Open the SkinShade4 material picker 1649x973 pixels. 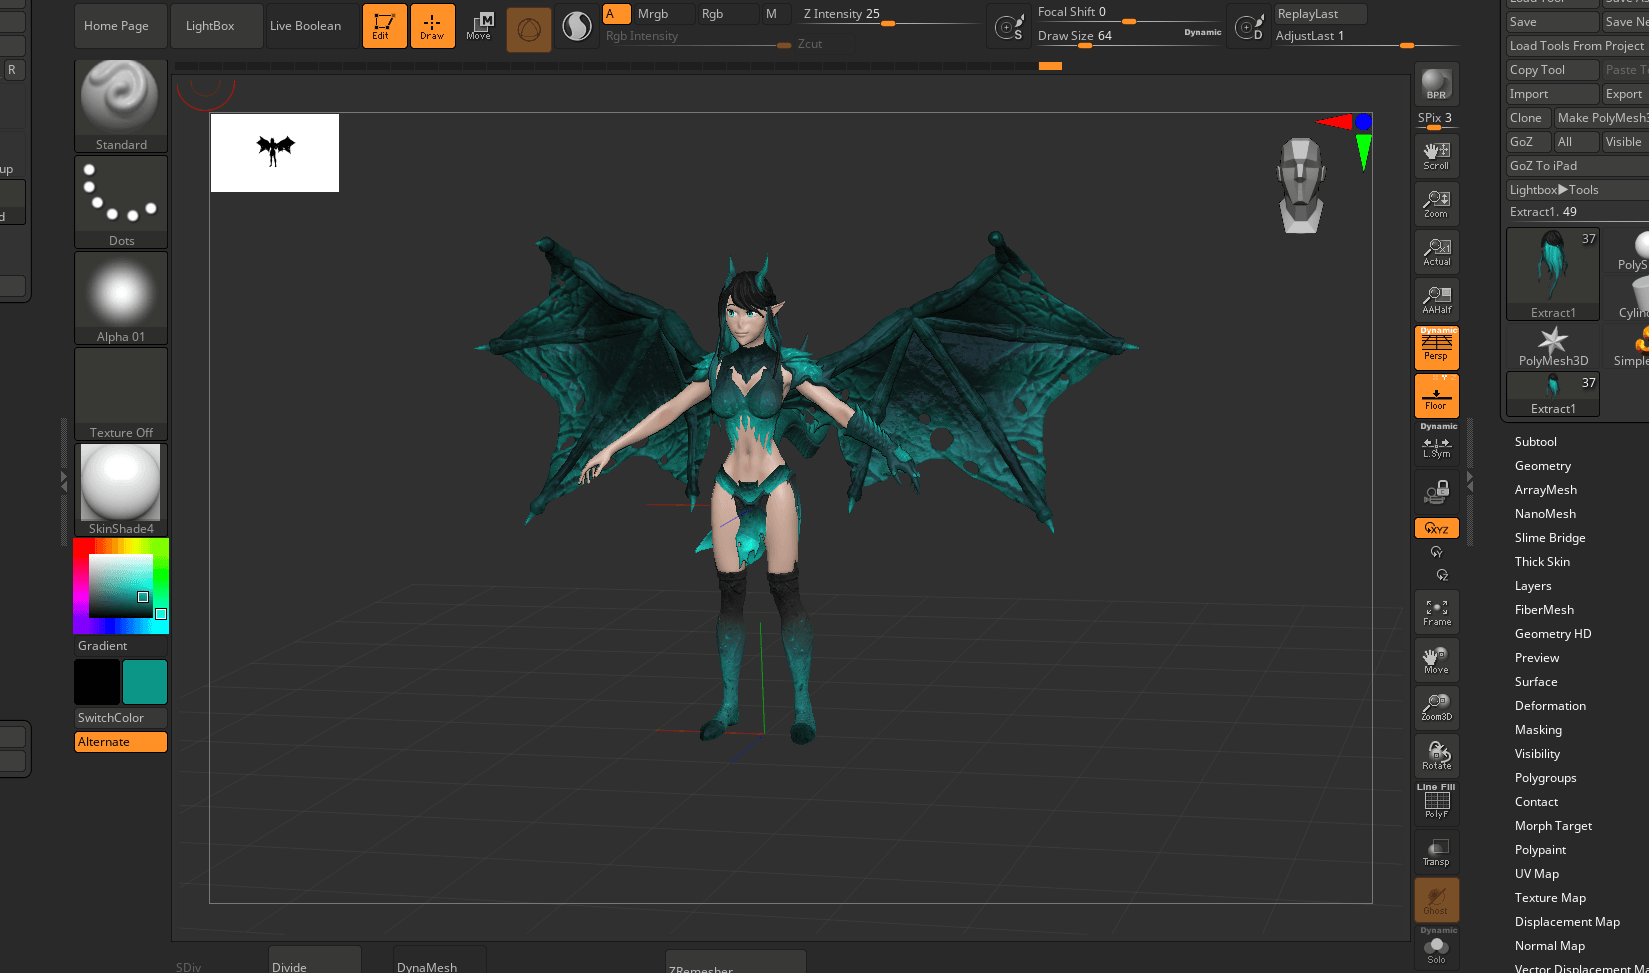(x=121, y=490)
